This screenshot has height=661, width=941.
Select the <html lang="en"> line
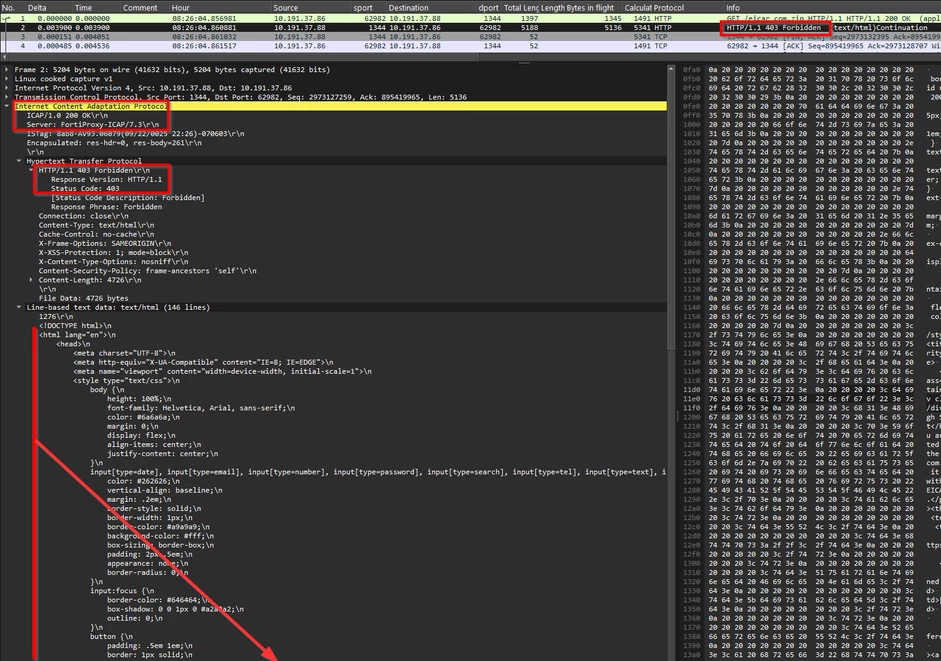[x=77, y=335]
